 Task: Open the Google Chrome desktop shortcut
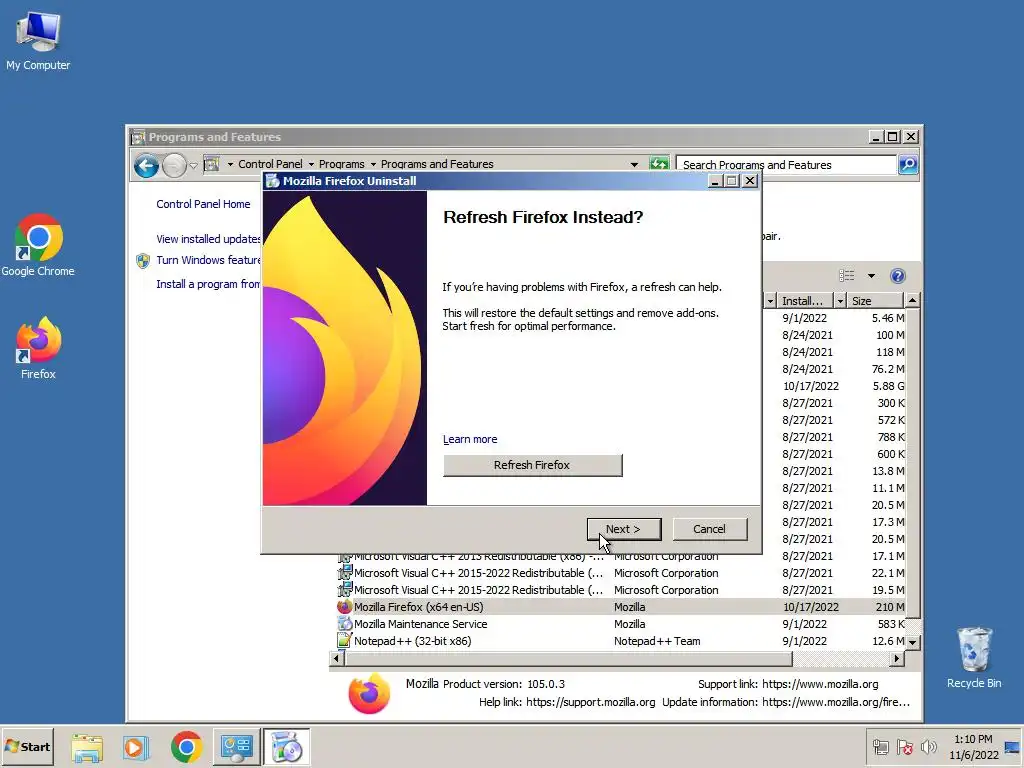pos(38,245)
